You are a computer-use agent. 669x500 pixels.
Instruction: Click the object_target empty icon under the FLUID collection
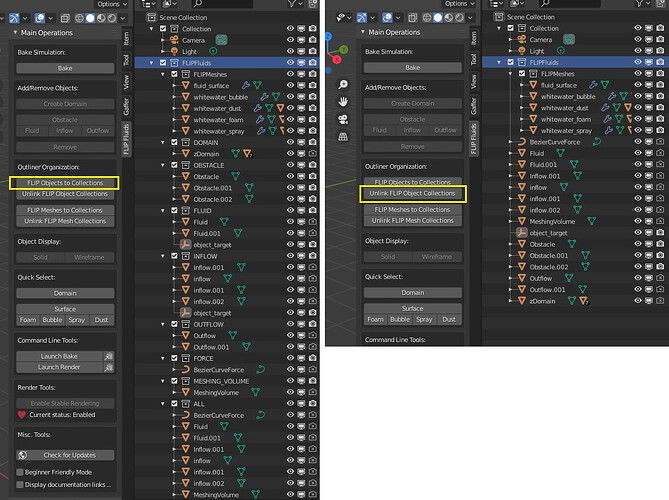point(185,244)
